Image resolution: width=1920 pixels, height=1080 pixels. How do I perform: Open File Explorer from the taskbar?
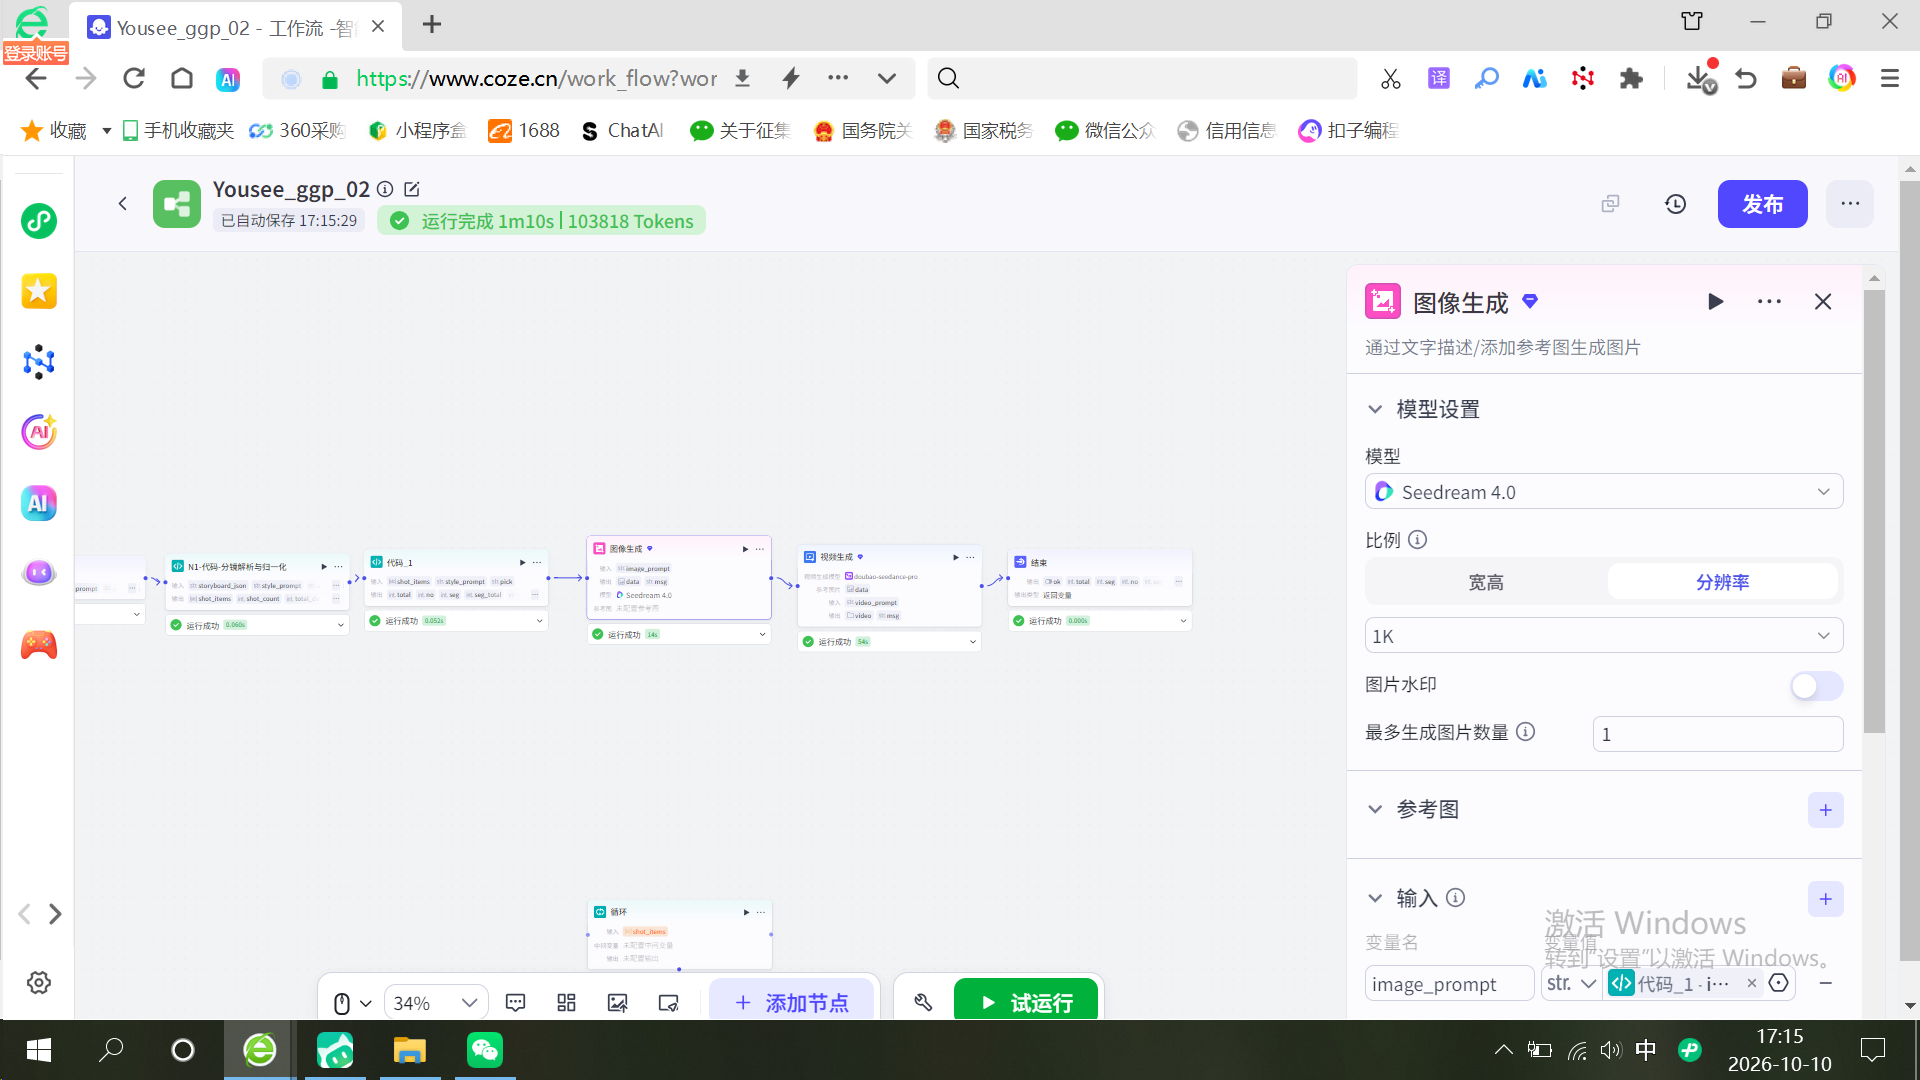click(x=409, y=1050)
